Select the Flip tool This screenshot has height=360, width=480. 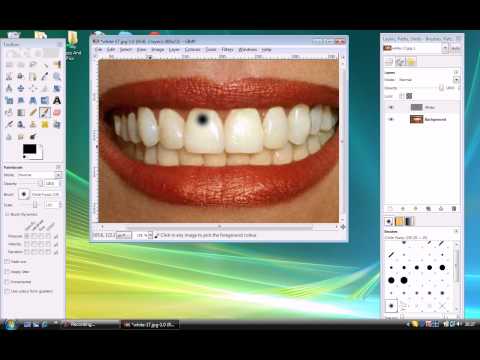45,101
